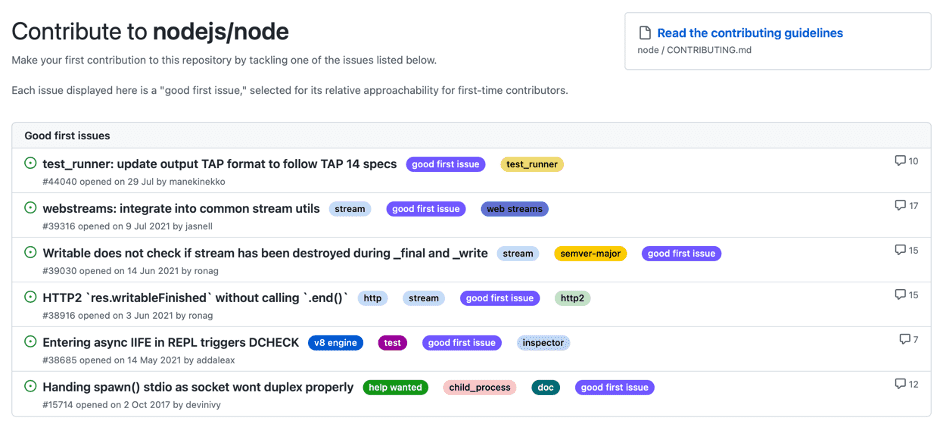Open the webstreams common stream utils issue
Viewport: 941px width, 427px height.
[181, 209]
